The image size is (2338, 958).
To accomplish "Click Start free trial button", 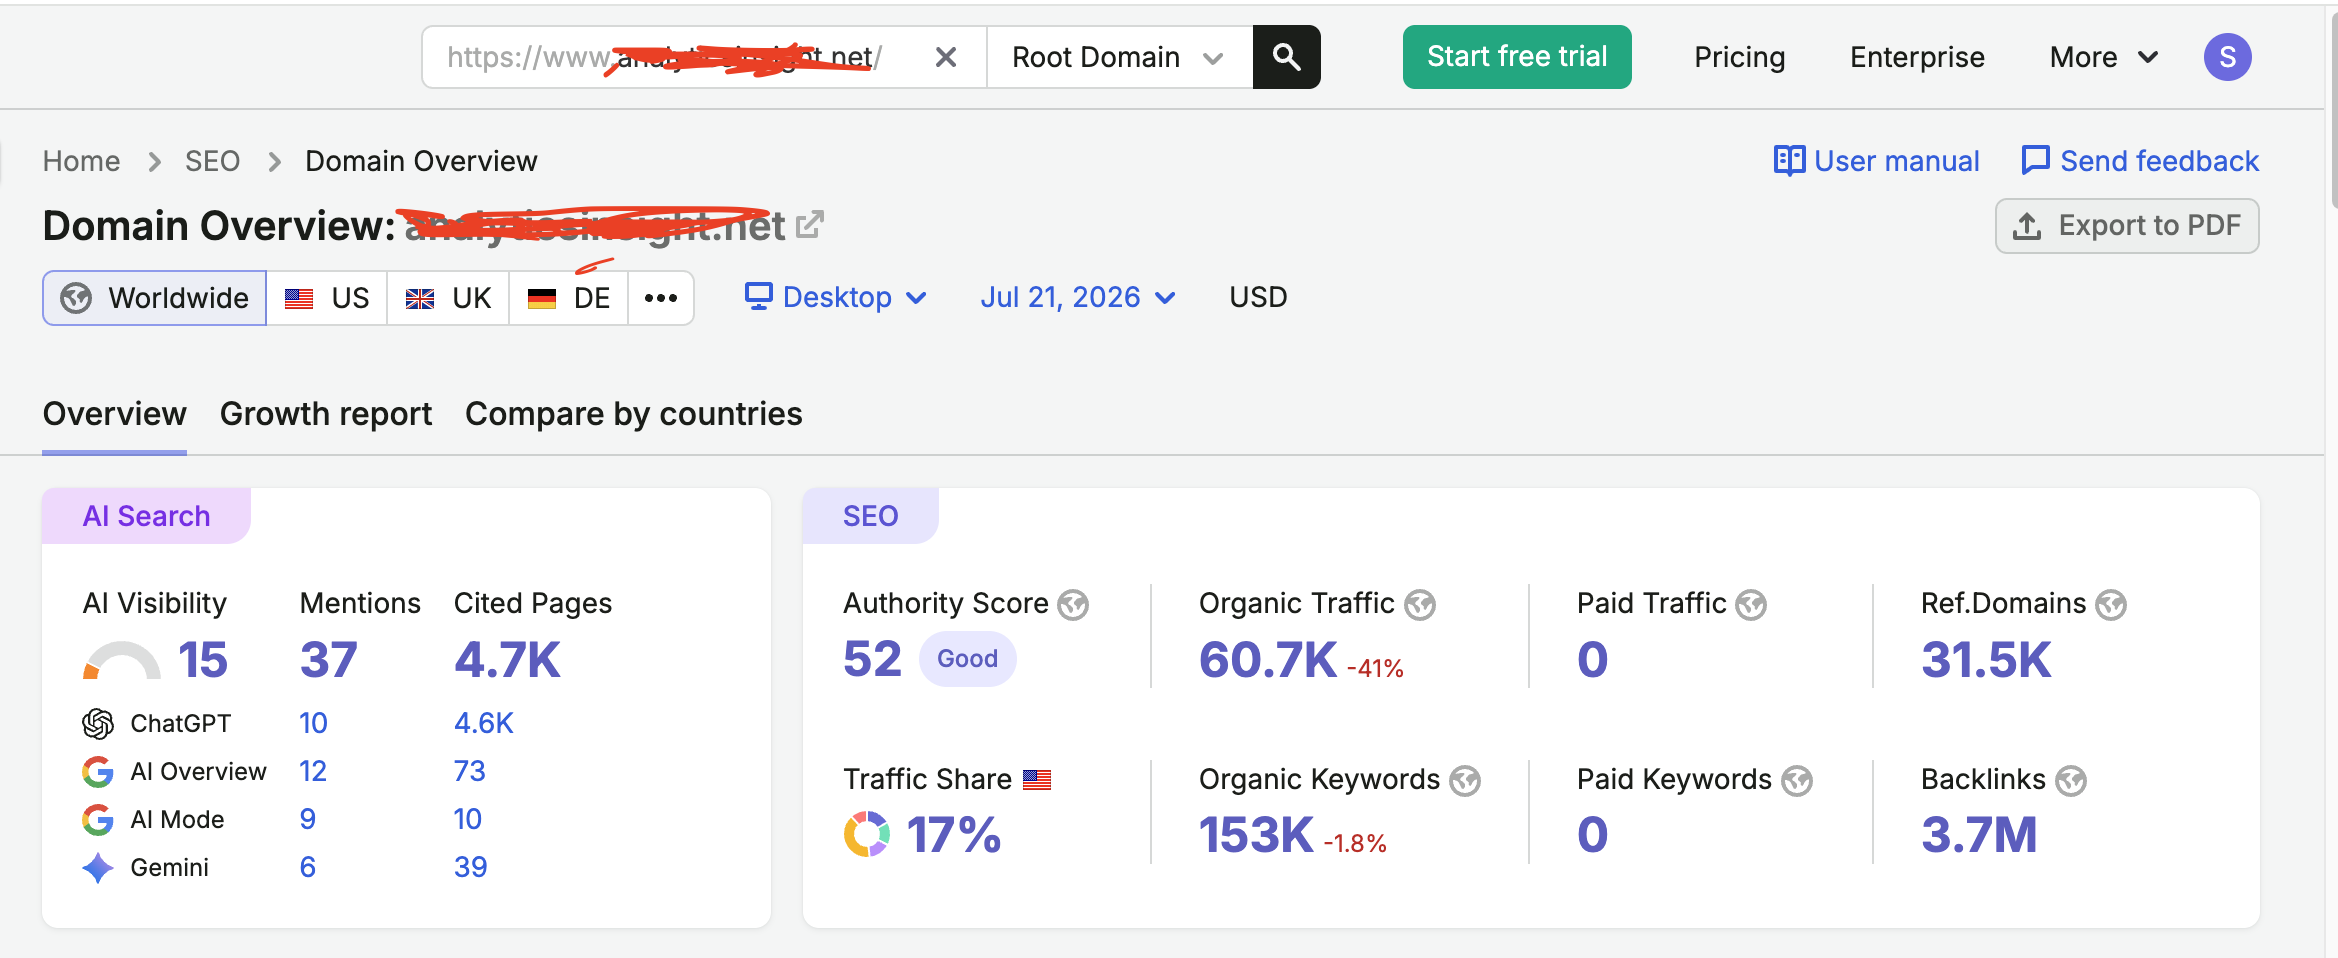I will coord(1517,57).
